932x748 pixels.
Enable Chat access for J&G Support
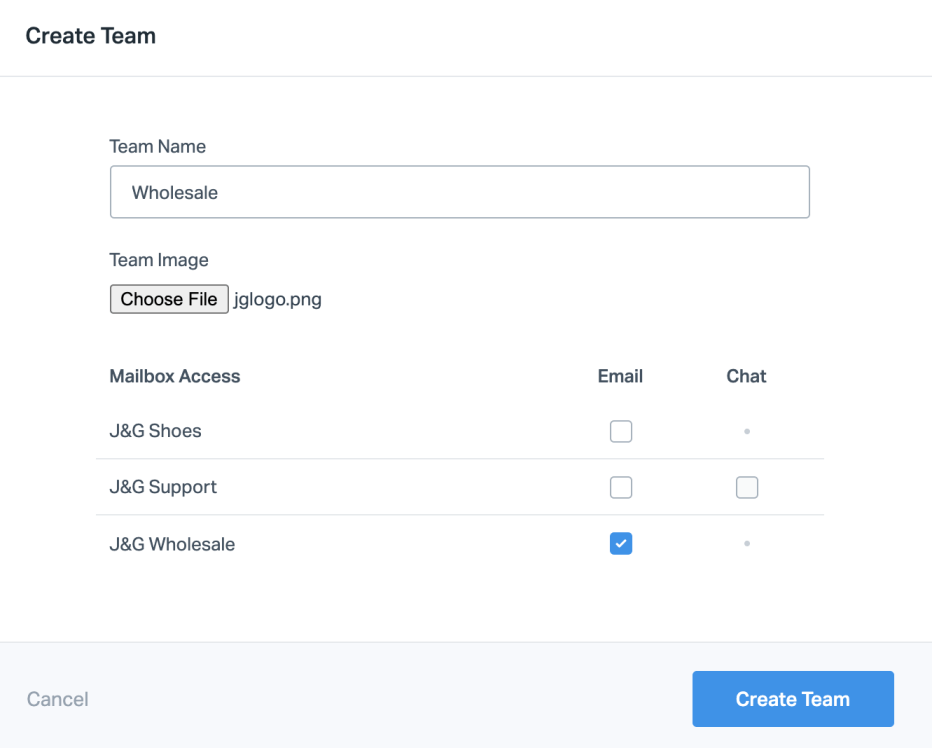[746, 487]
